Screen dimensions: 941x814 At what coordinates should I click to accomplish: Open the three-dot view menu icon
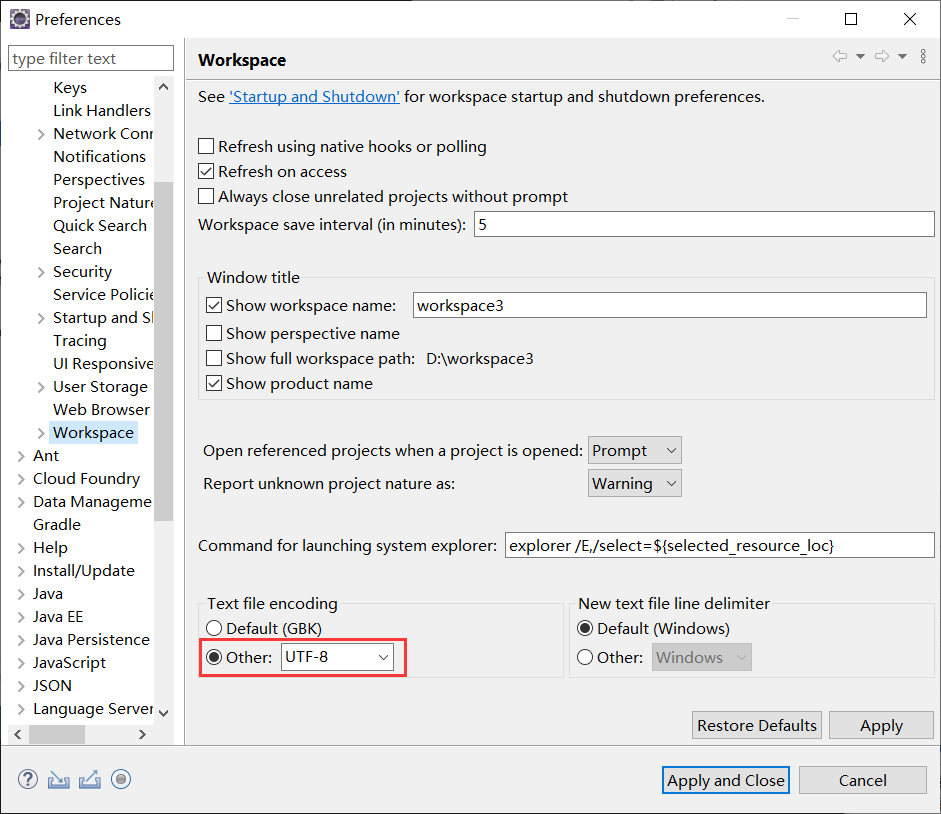pyautogui.click(x=923, y=56)
